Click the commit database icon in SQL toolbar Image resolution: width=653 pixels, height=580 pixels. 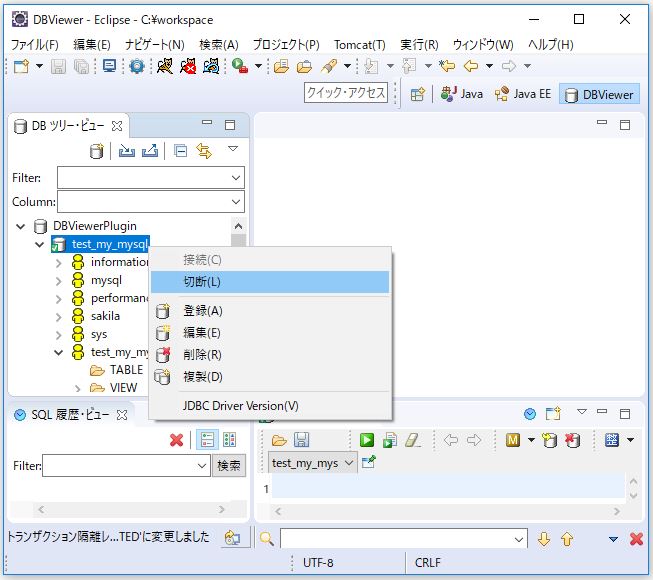tap(549, 440)
